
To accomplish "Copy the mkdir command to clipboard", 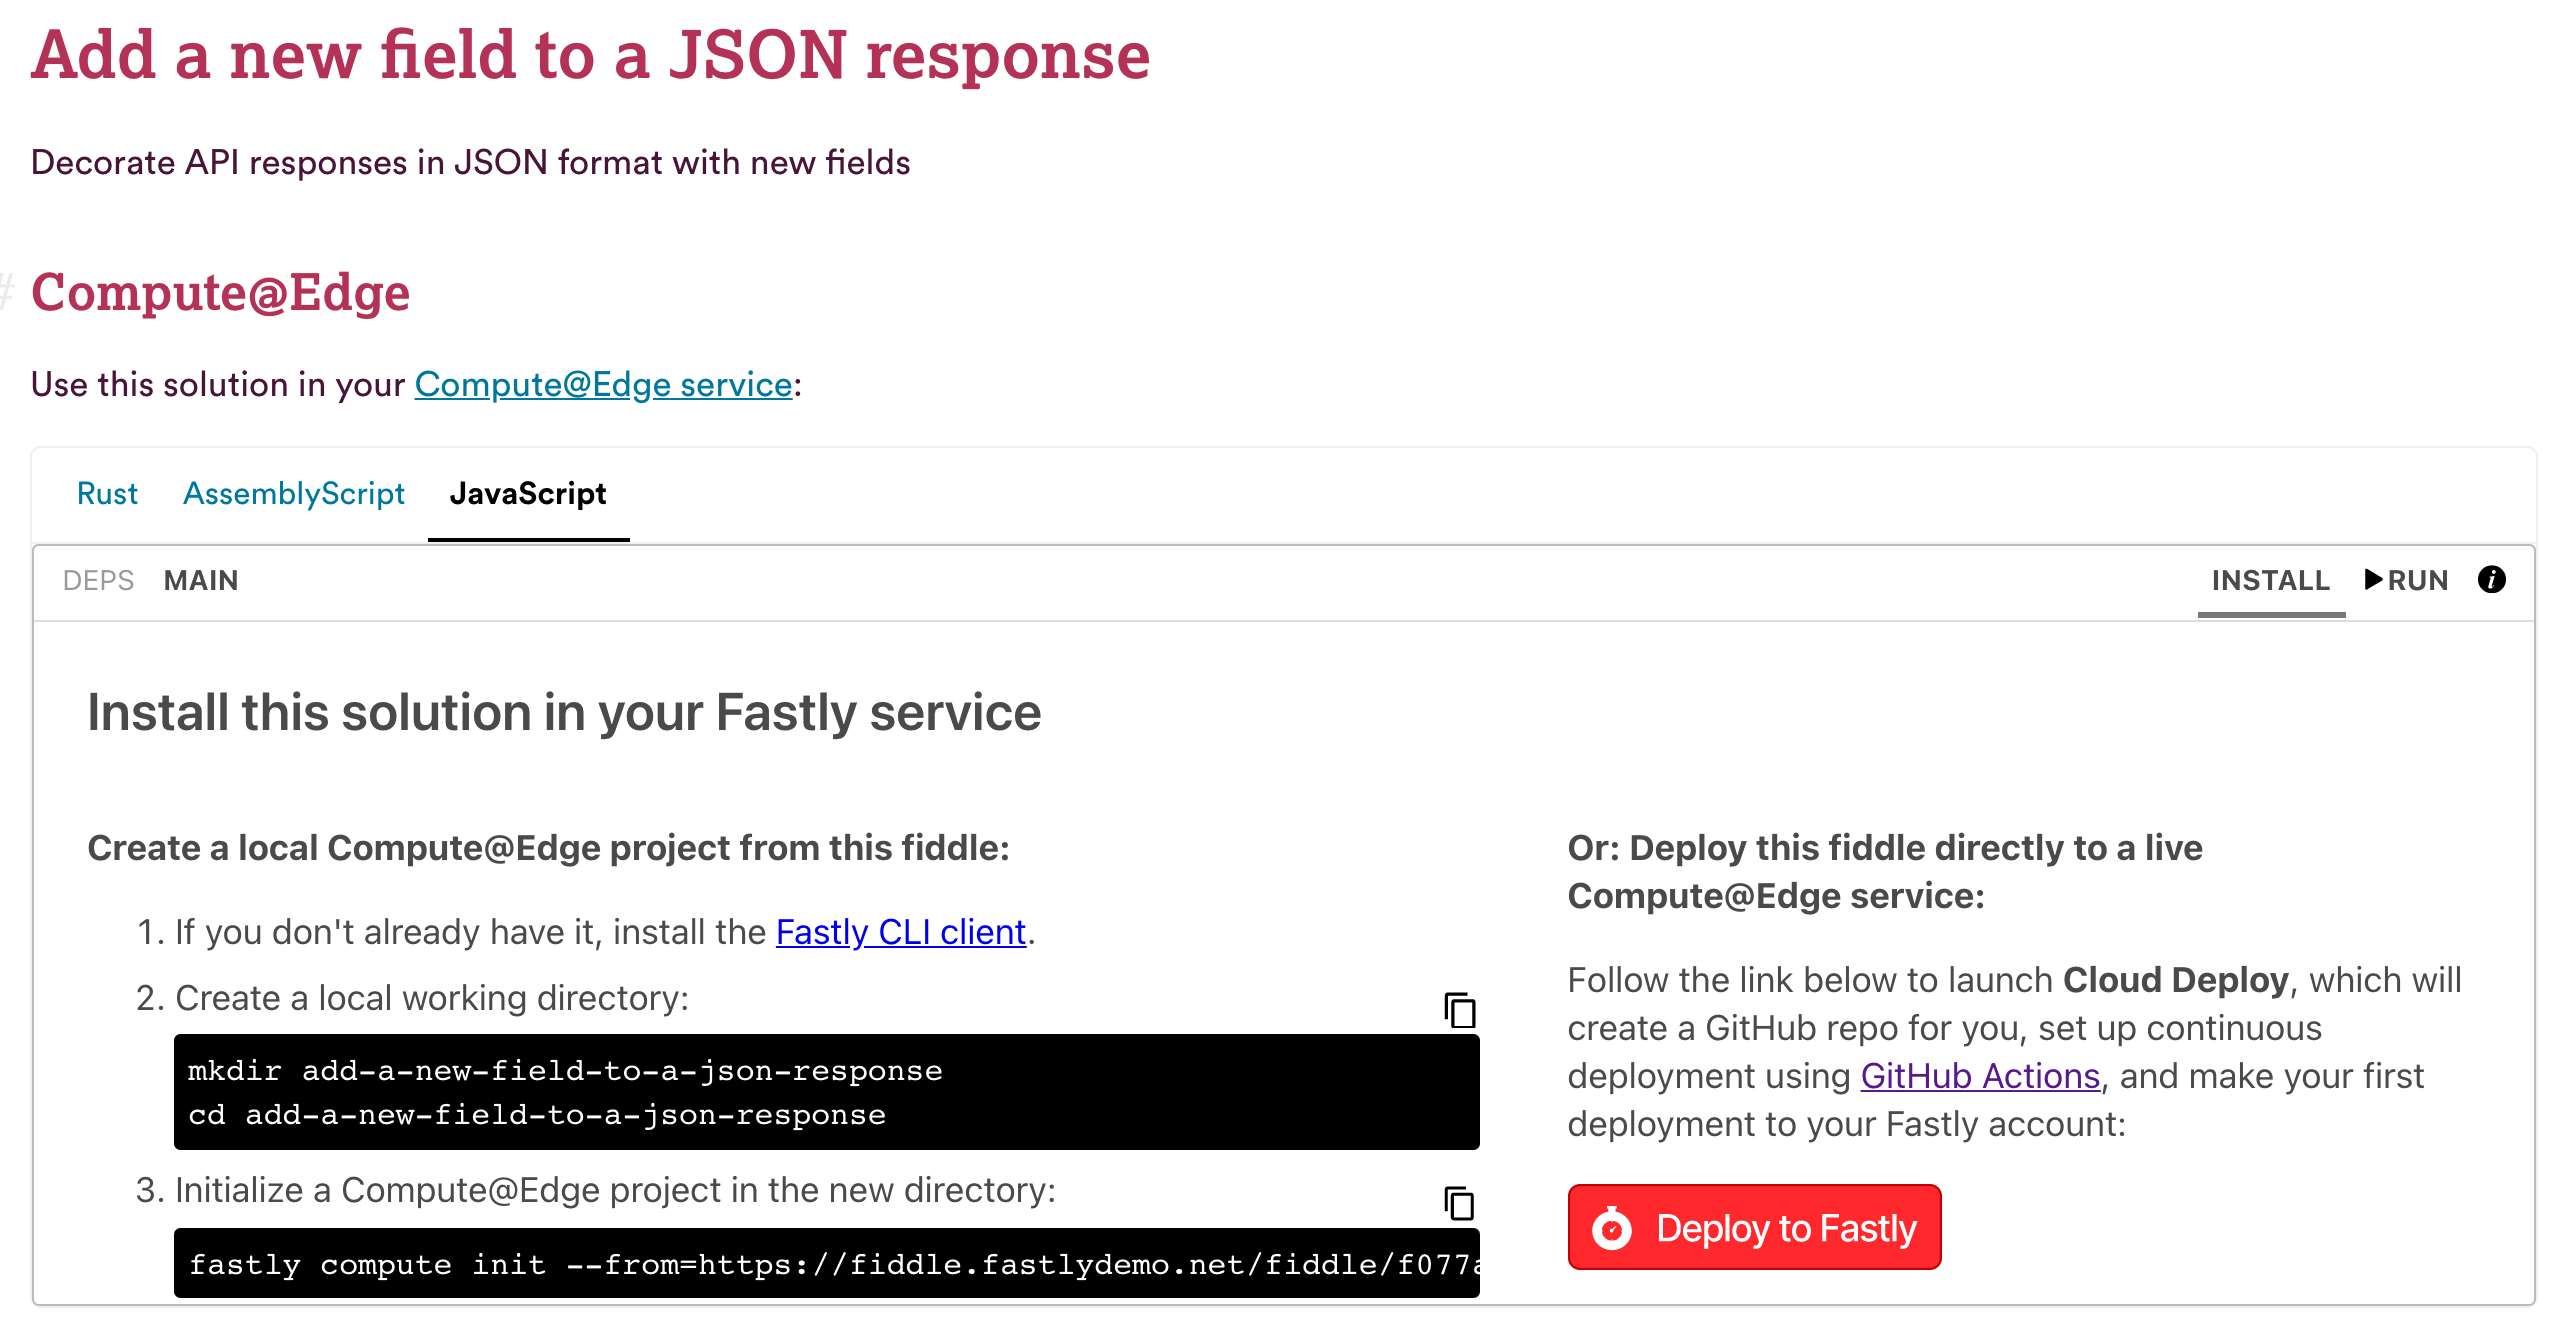I will click(1459, 1010).
